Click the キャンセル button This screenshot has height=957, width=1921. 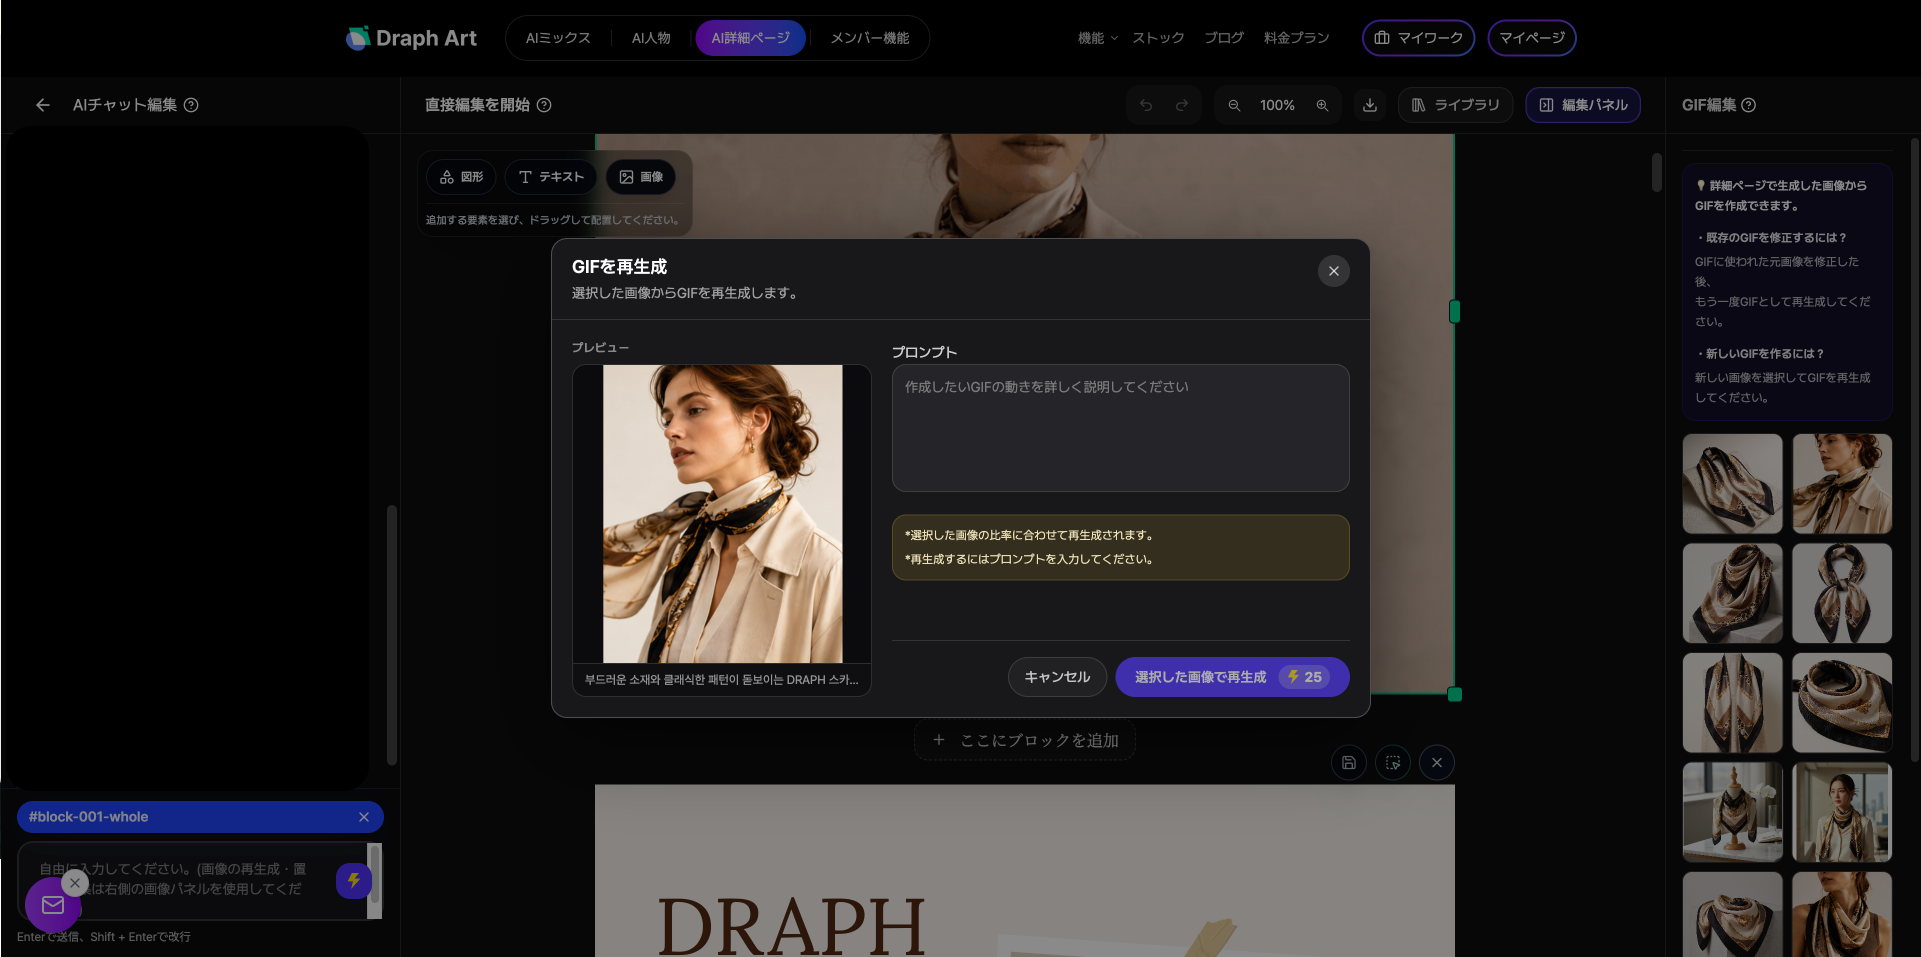(1057, 677)
